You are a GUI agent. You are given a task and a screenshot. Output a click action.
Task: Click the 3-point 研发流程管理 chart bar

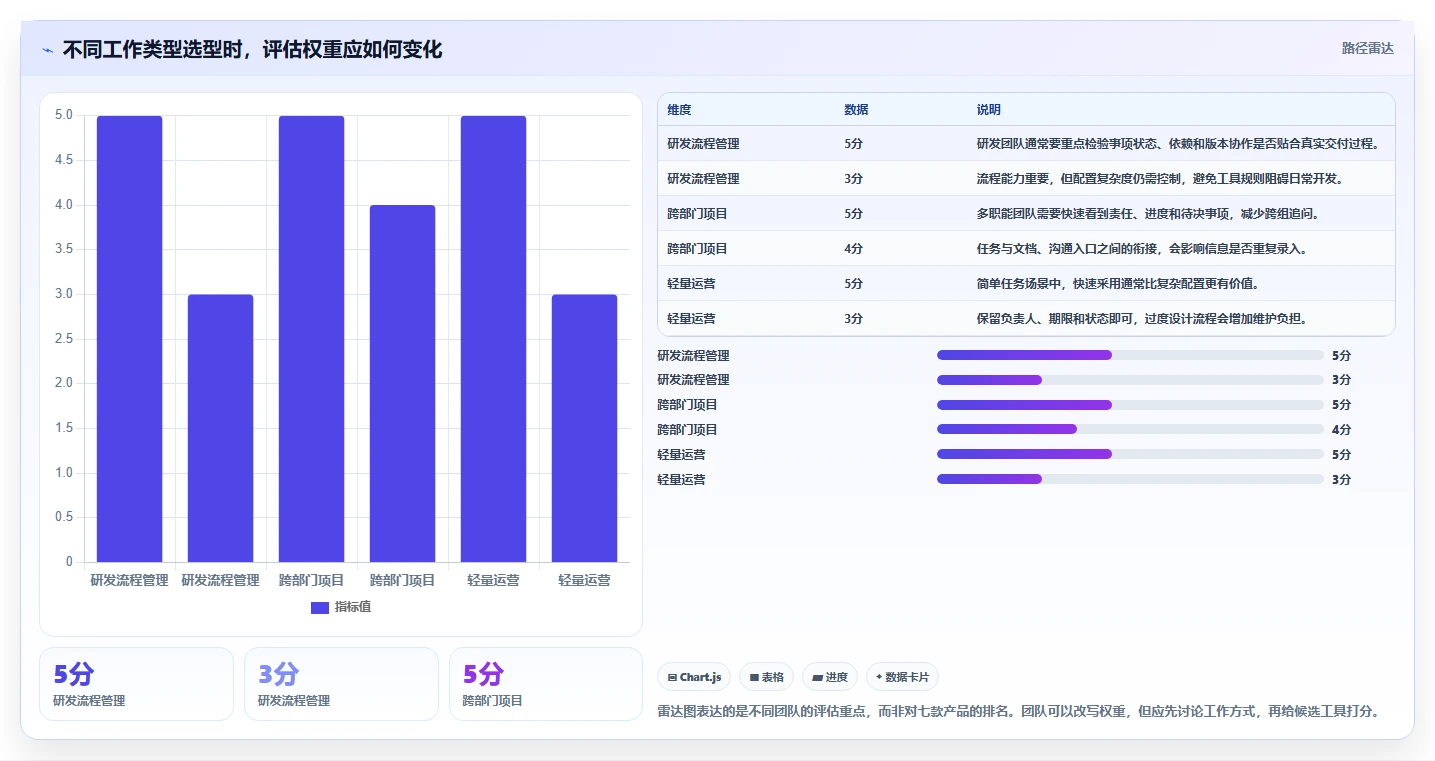click(x=220, y=428)
